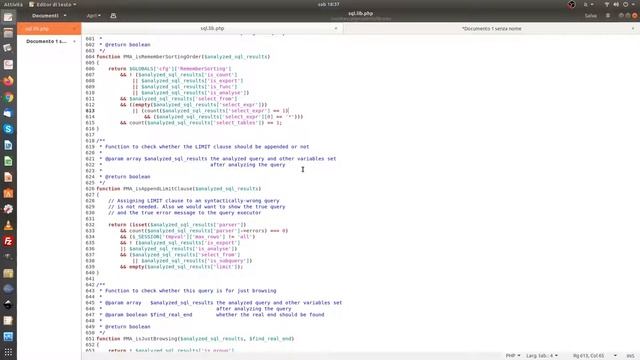Open the clock and calendar in top bar
Viewport: 640px width, 360px height.
(x=329, y=4)
